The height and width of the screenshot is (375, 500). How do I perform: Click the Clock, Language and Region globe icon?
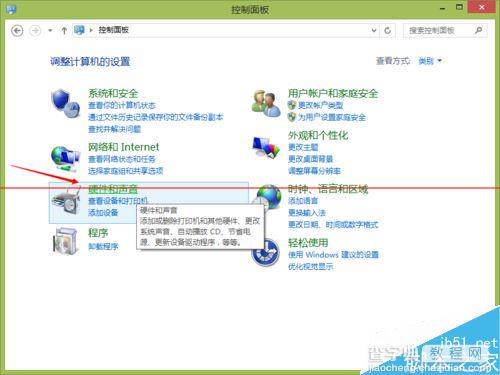[268, 197]
